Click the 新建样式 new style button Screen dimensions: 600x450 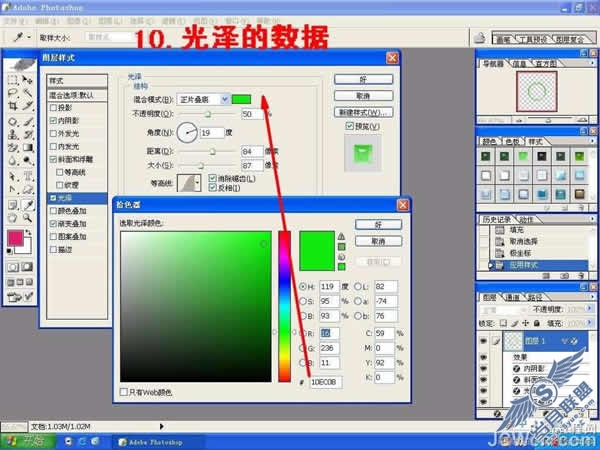[x=364, y=112]
